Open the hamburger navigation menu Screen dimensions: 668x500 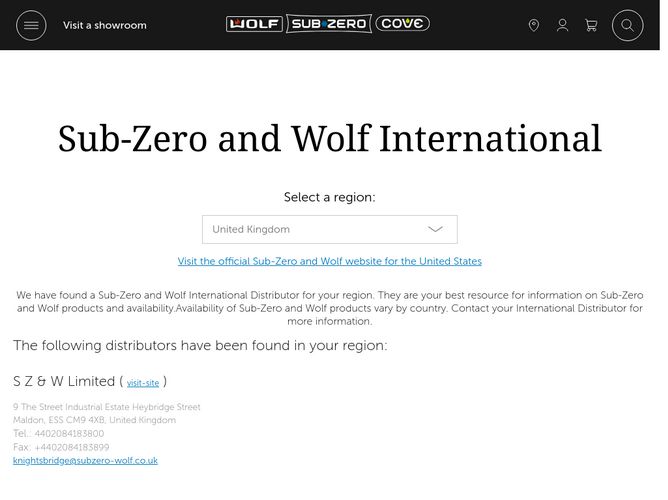click(31, 25)
